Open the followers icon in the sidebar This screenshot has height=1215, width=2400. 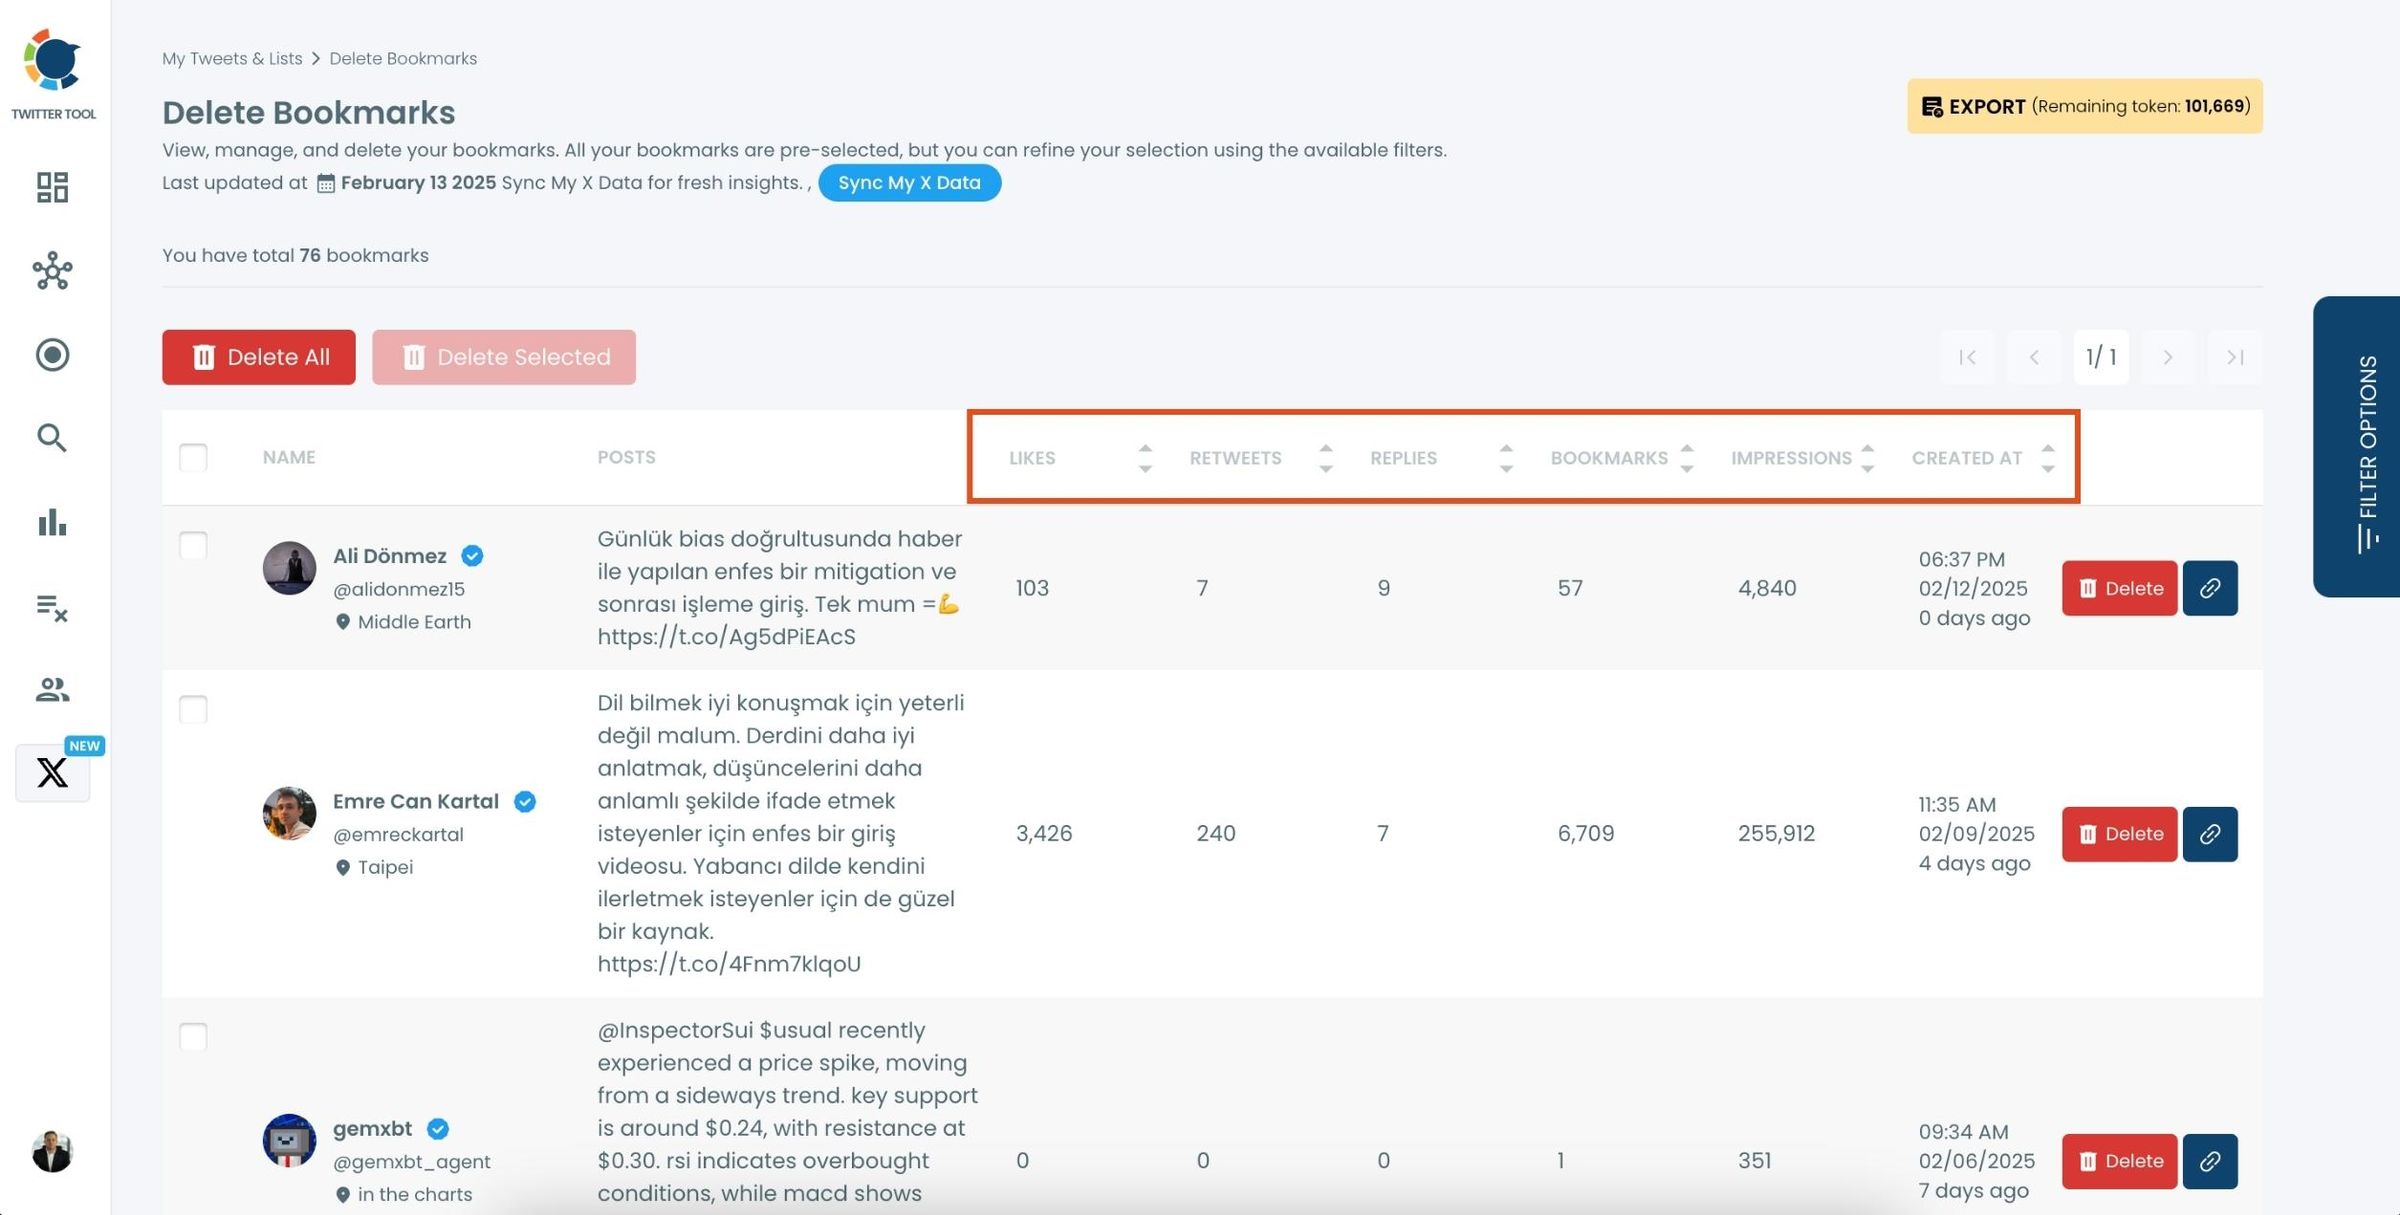[x=52, y=689]
